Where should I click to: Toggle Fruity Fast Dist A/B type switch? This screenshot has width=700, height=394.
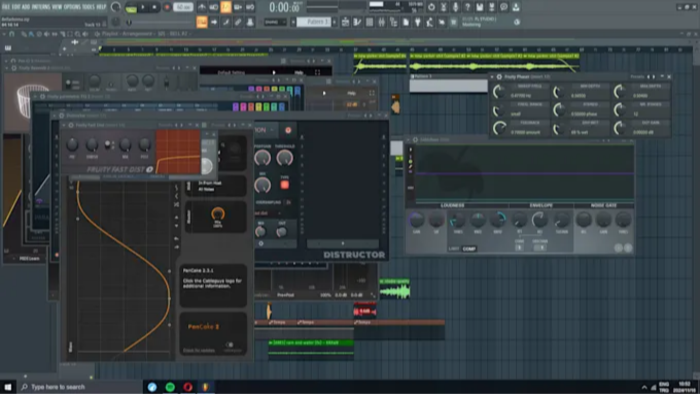(108, 145)
